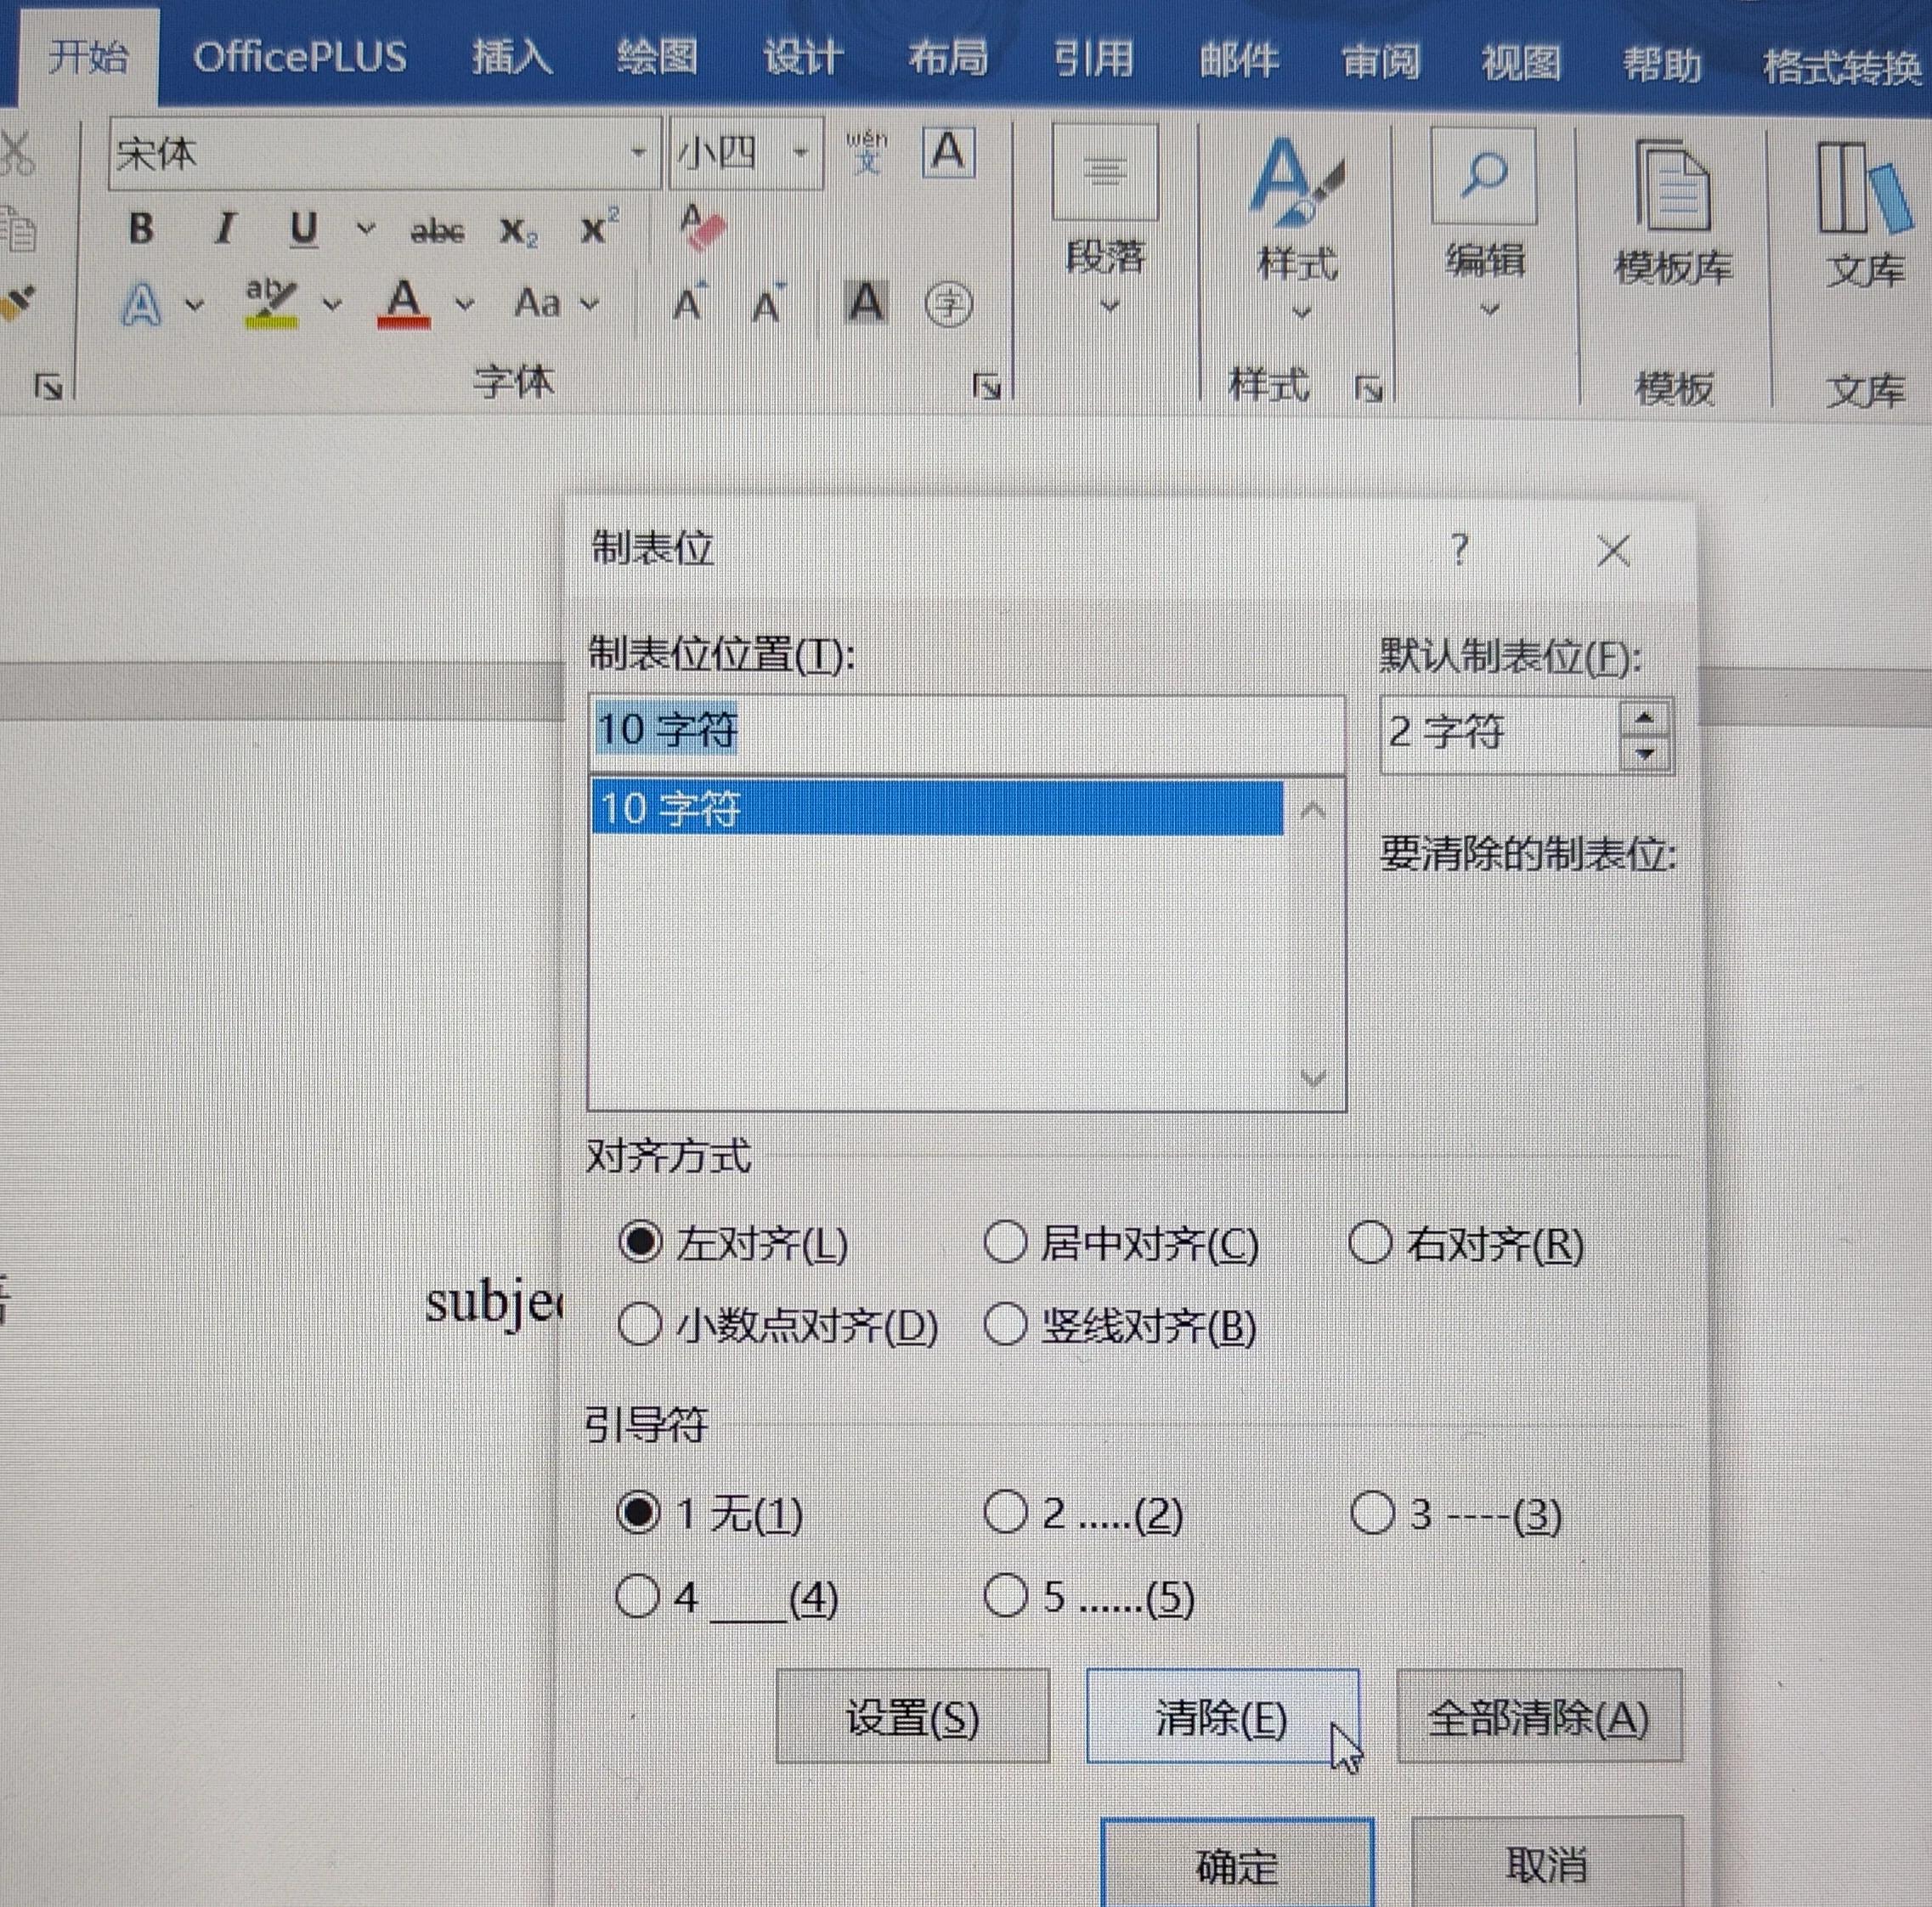1932x1907 pixels.
Task: Apply strikethrough to text
Action: click(438, 231)
